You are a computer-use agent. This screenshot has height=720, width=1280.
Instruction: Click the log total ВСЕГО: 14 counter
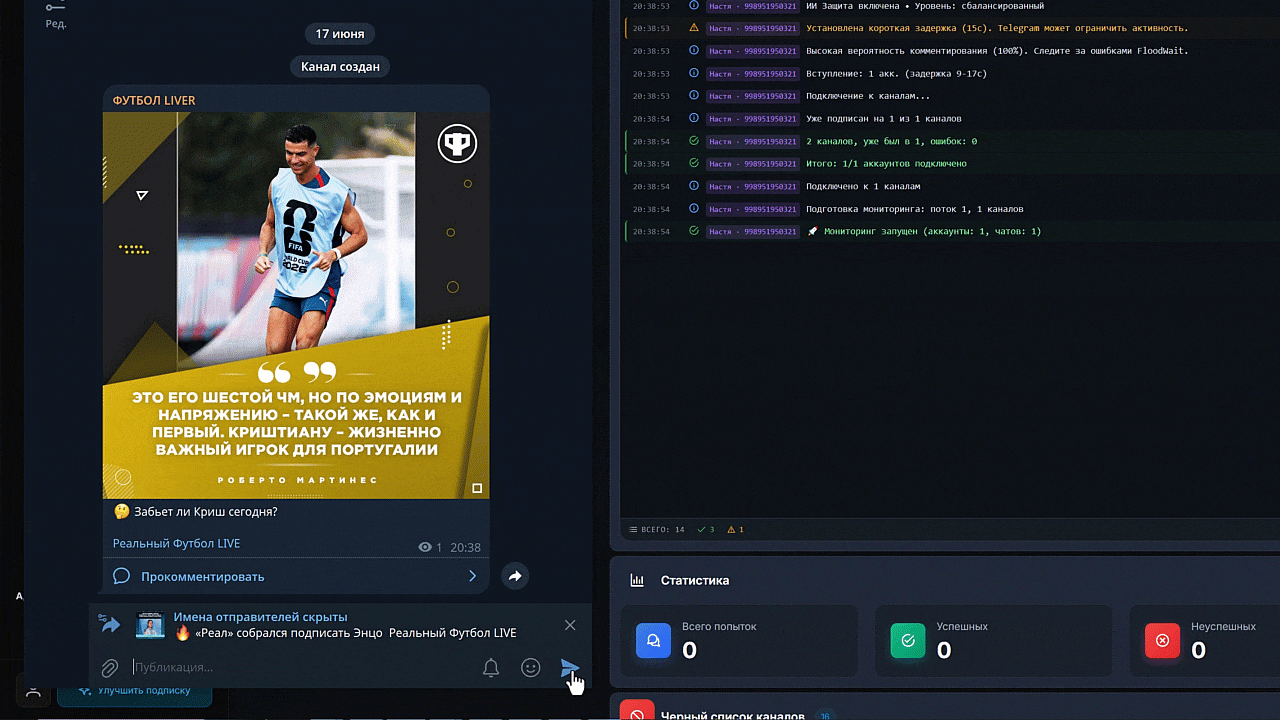(657, 529)
